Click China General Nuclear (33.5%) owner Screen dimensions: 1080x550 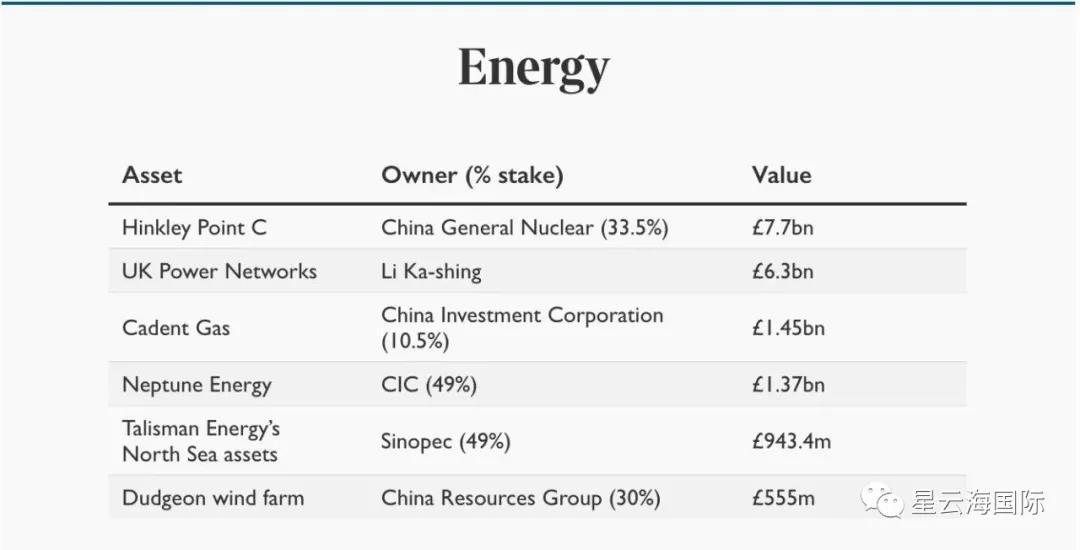(525, 228)
